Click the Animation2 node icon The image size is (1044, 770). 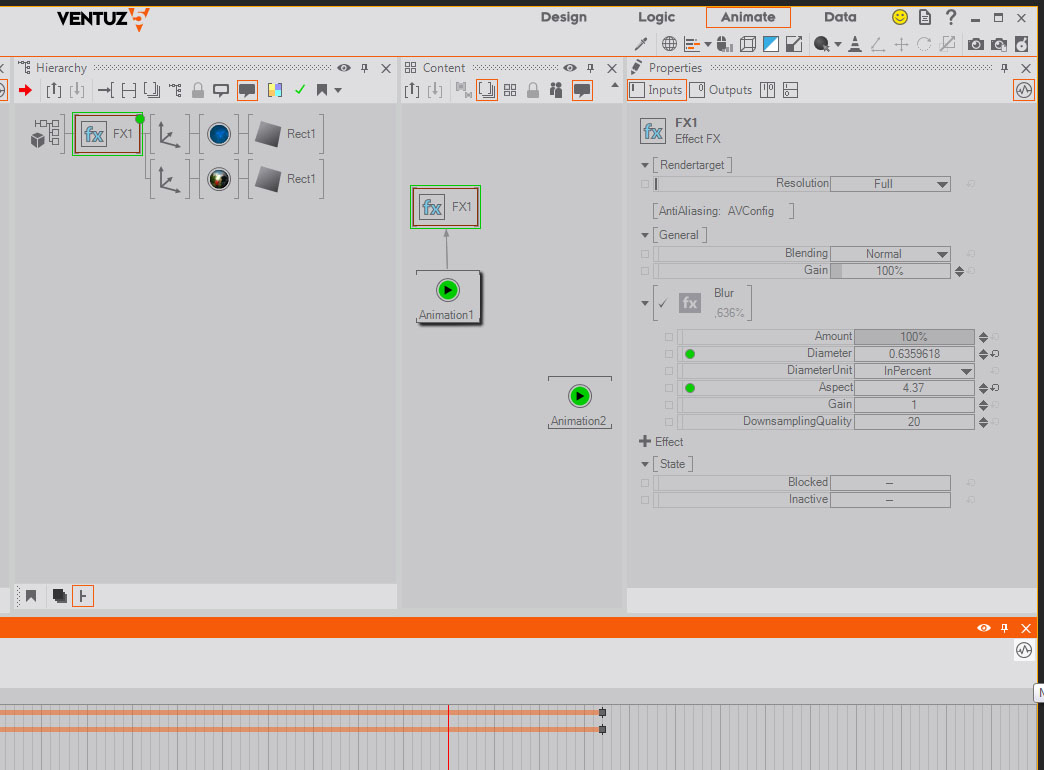(580, 396)
